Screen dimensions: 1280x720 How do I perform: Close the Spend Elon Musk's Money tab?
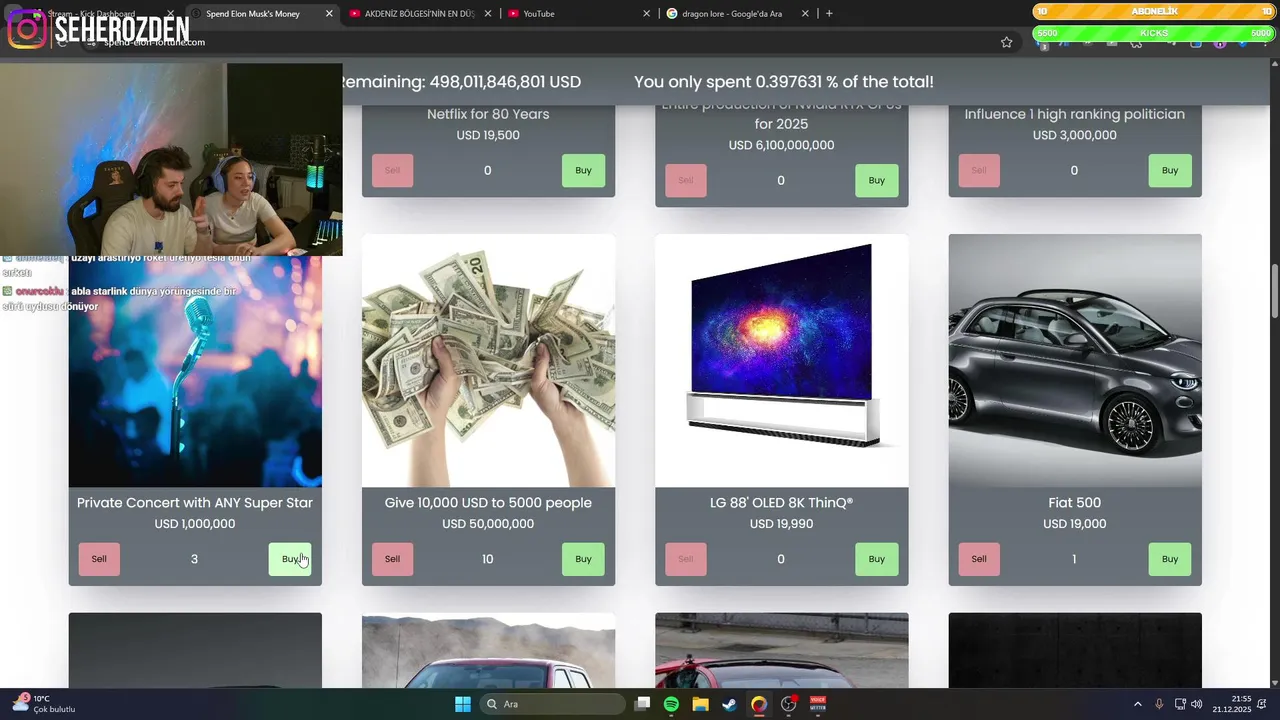pos(329,14)
